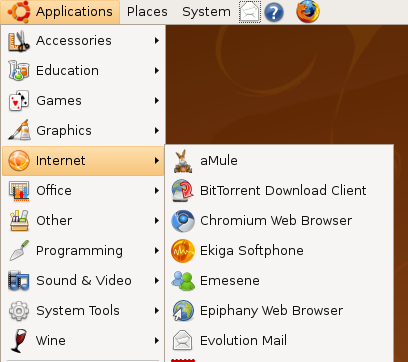
Task: Click the Internet submenu arrow
Action: (x=157, y=161)
